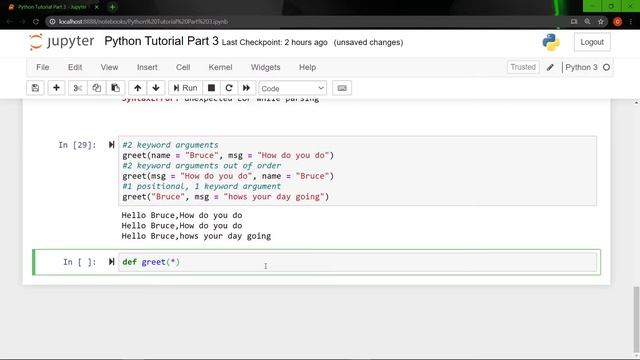This screenshot has height=360, width=640.
Task: Copy selected cells icon
Action: (96, 88)
